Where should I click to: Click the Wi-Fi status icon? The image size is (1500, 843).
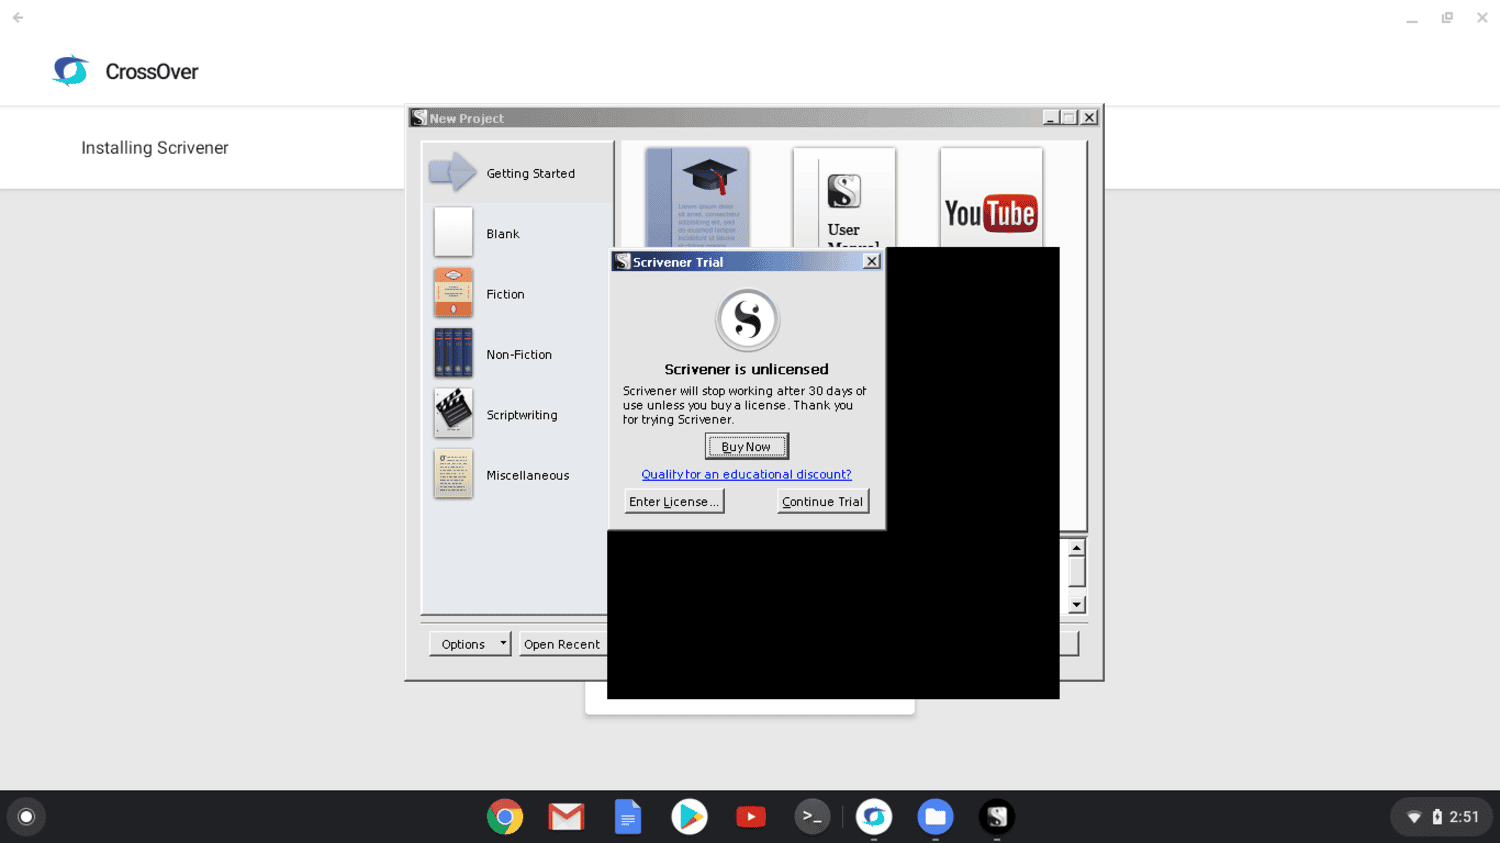pyautogui.click(x=1414, y=817)
